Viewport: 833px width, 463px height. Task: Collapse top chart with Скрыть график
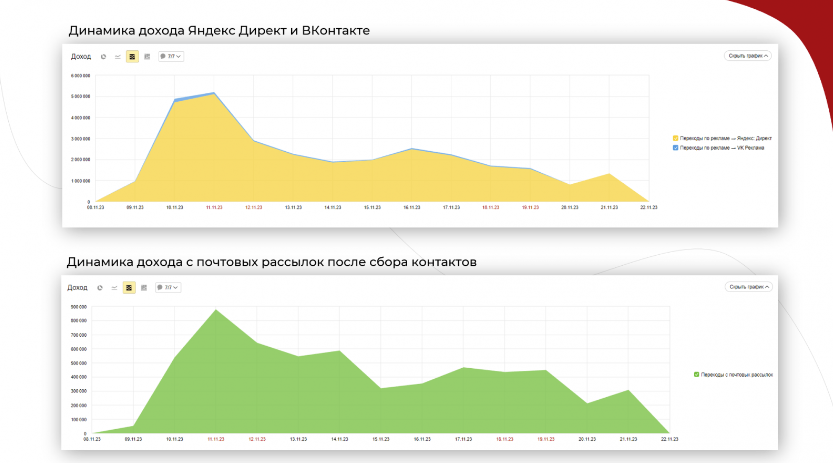tap(747, 56)
